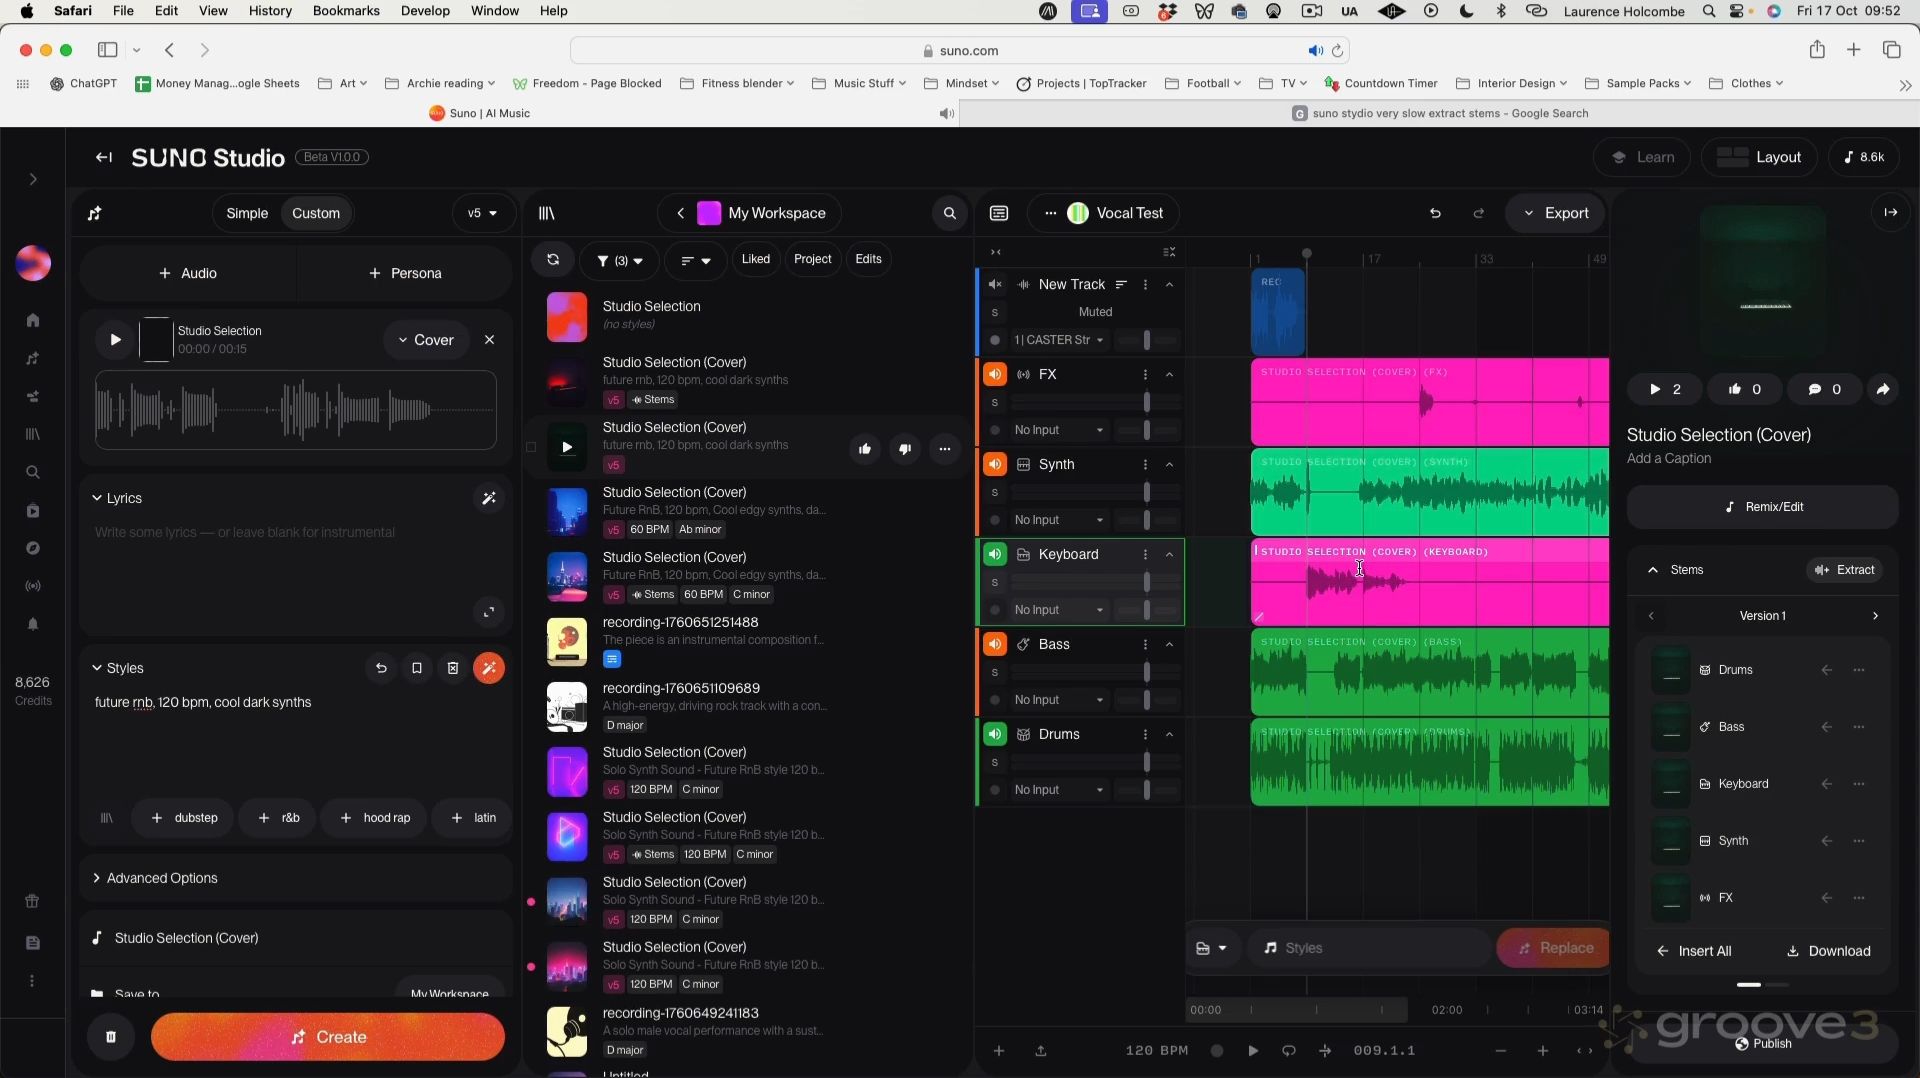This screenshot has height=1078, width=1920.
Task: Click Insert All stems
Action: [1694, 951]
